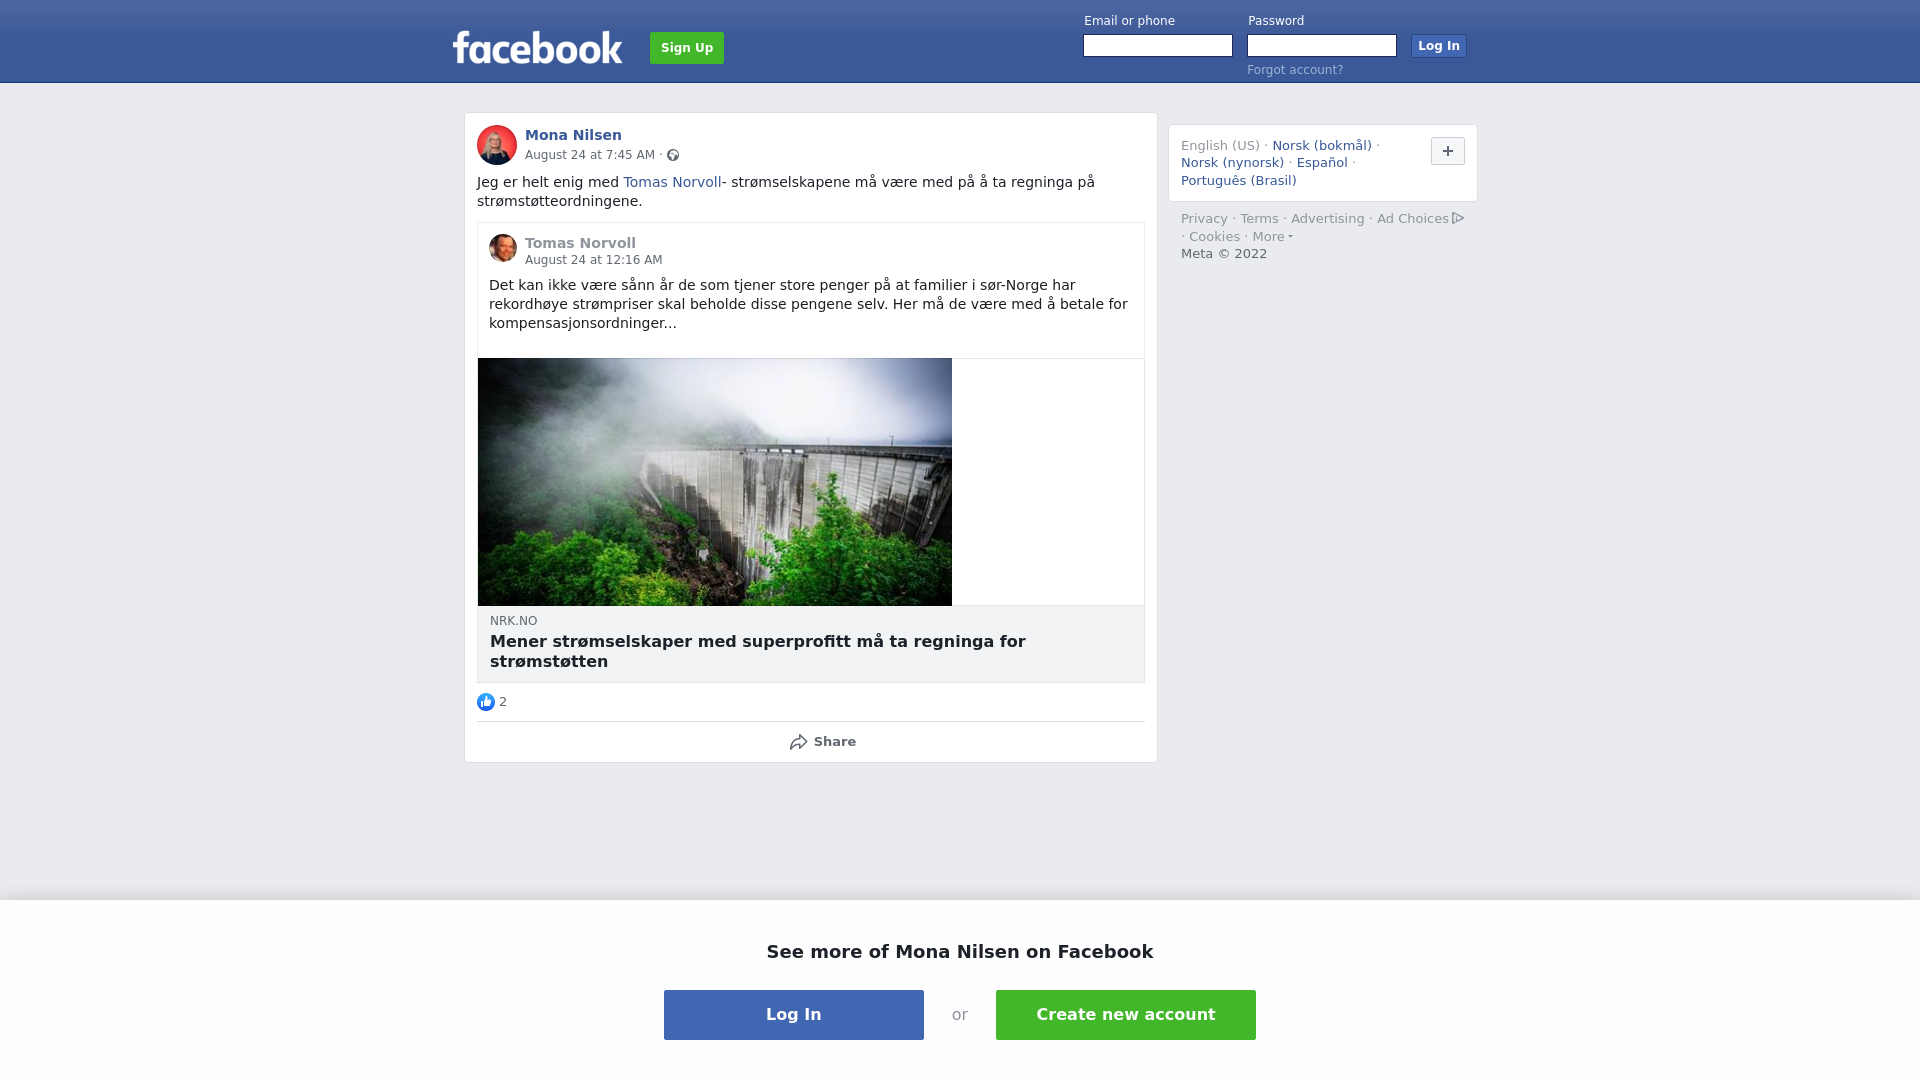Focus the Password input field
The height and width of the screenshot is (1080, 1920).
[x=1322, y=46]
